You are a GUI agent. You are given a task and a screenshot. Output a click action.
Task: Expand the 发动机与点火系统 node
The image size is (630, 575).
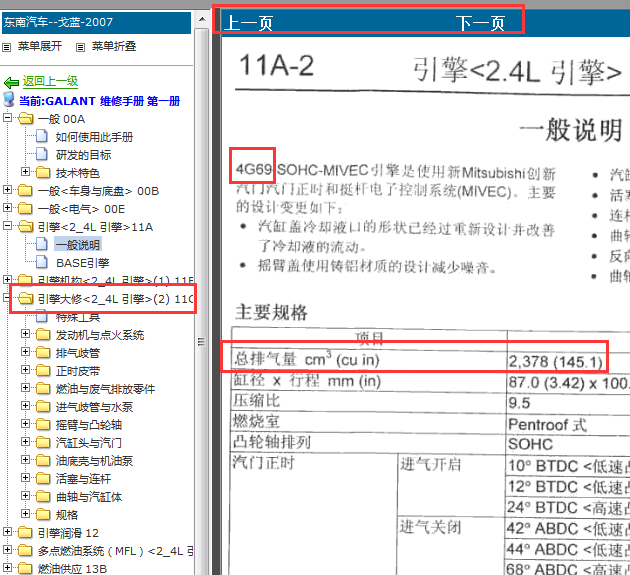[25, 334]
